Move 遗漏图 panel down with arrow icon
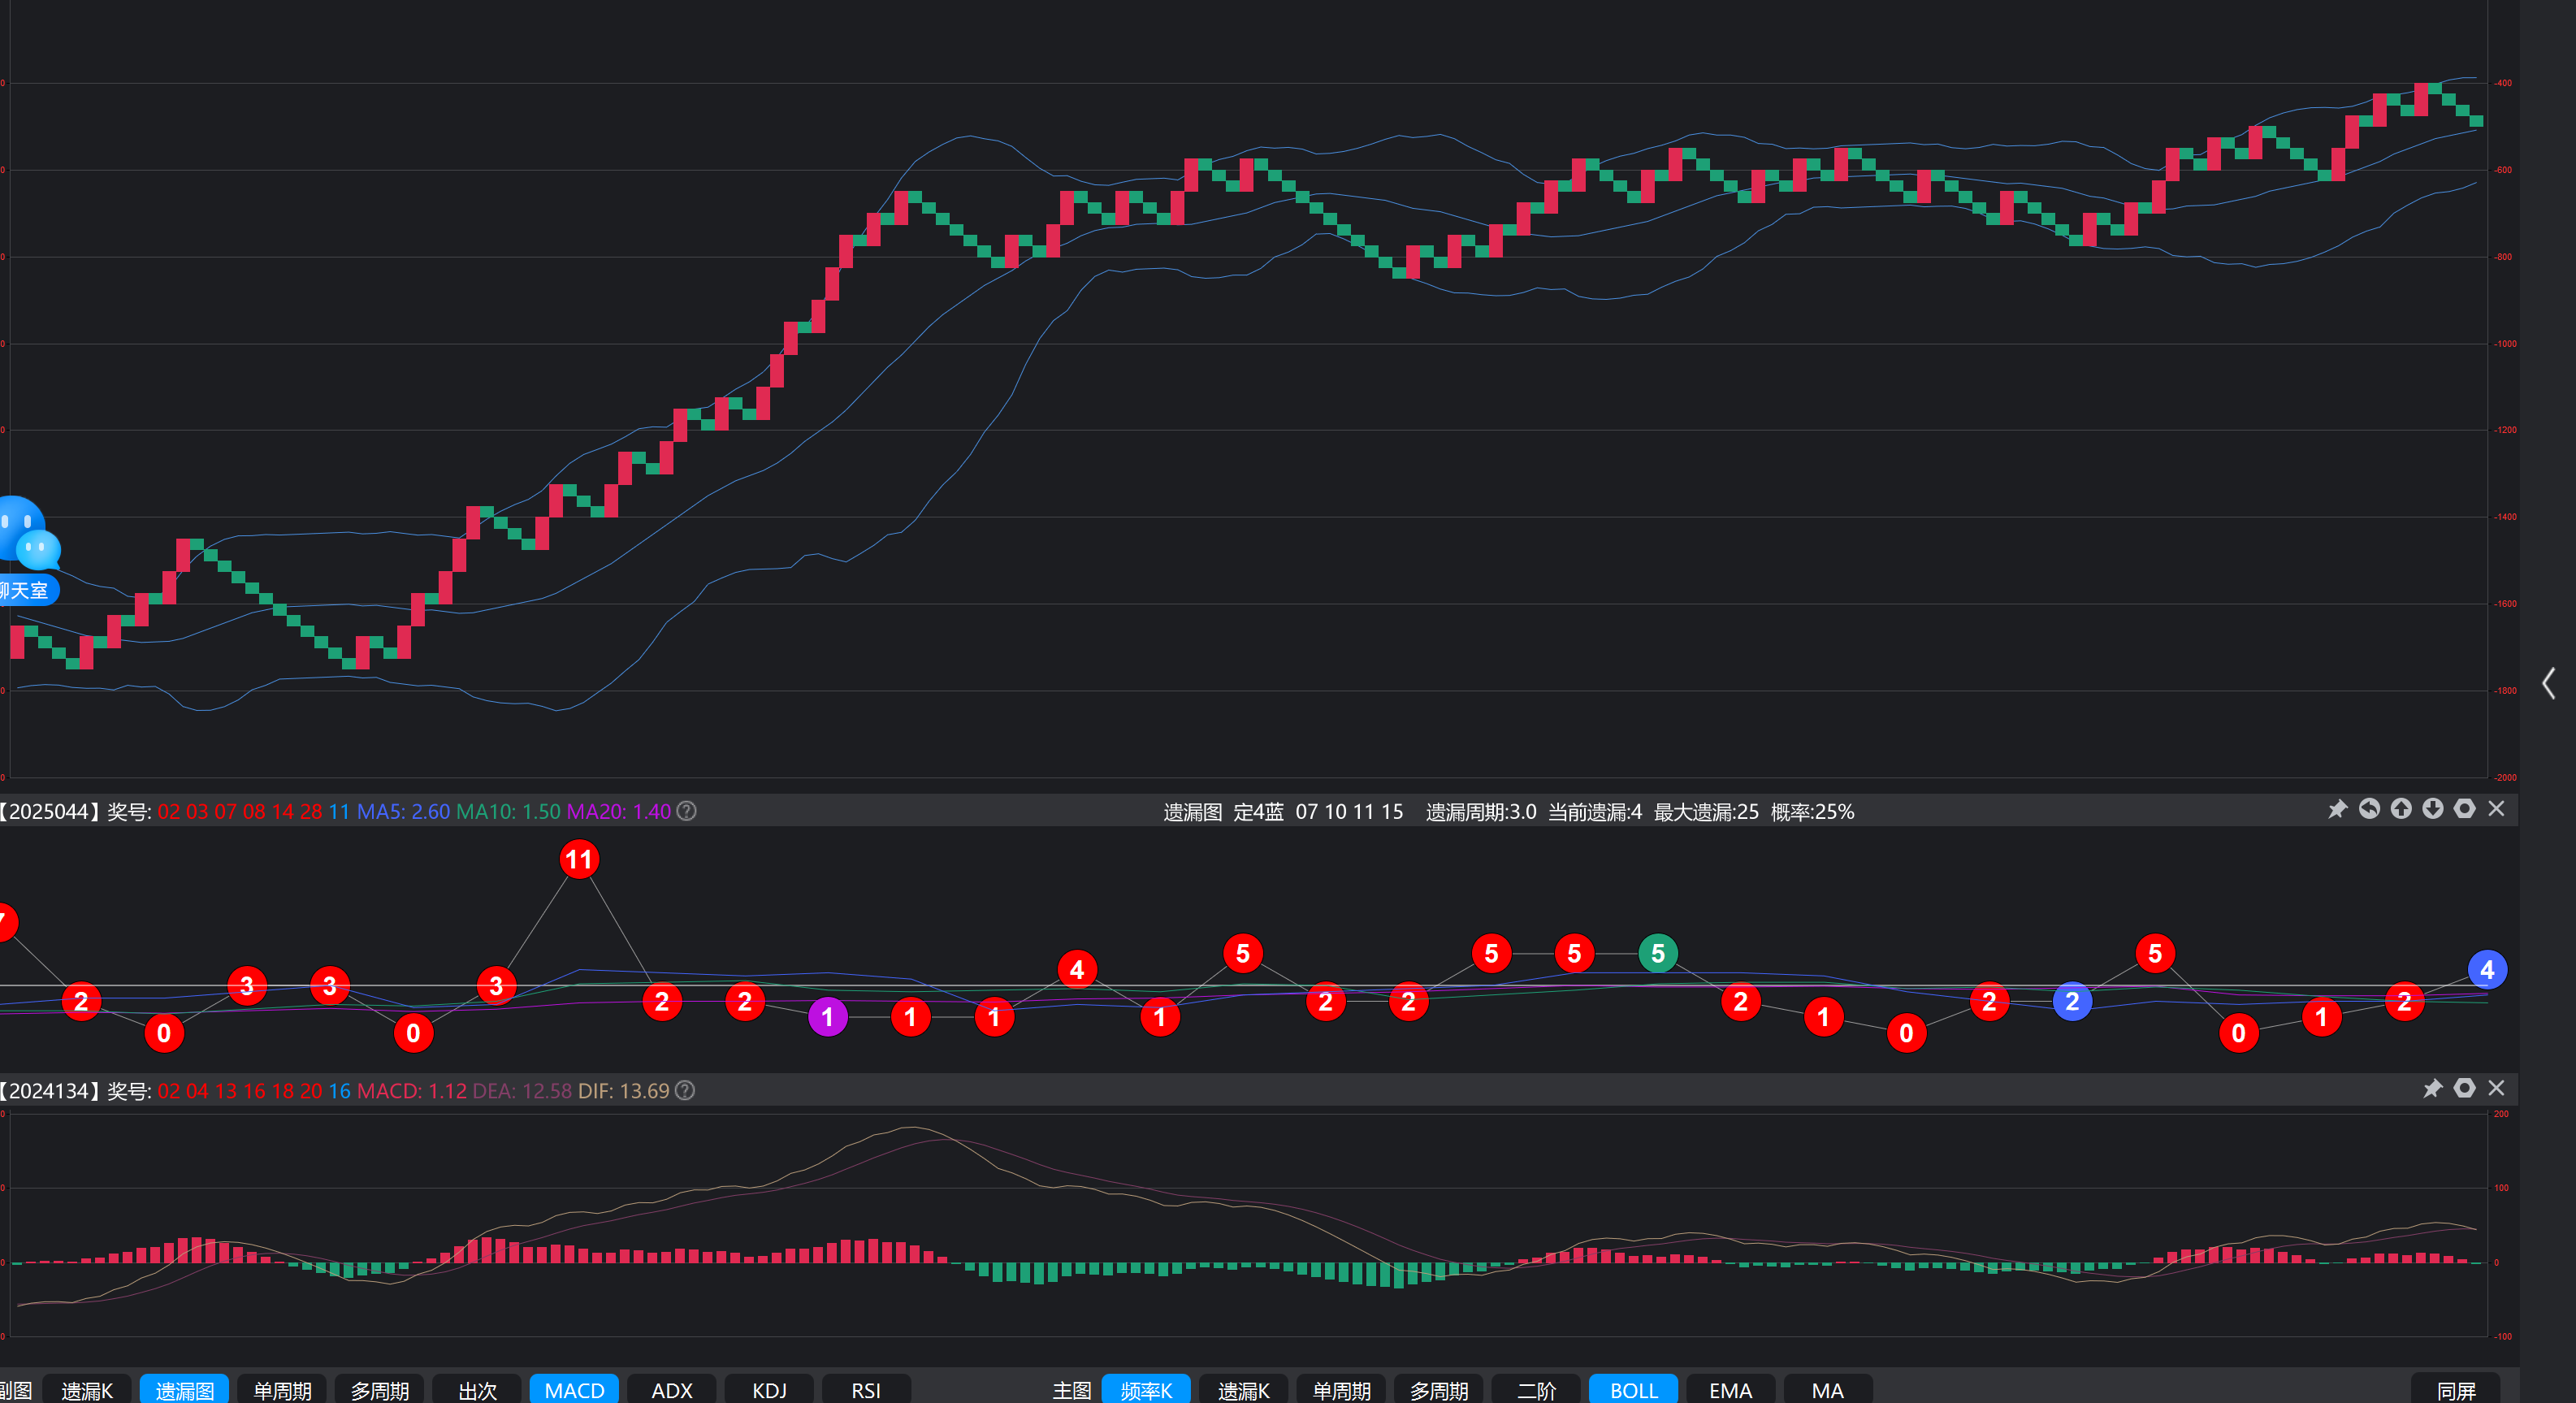The image size is (2576, 1403). pos(2433,809)
